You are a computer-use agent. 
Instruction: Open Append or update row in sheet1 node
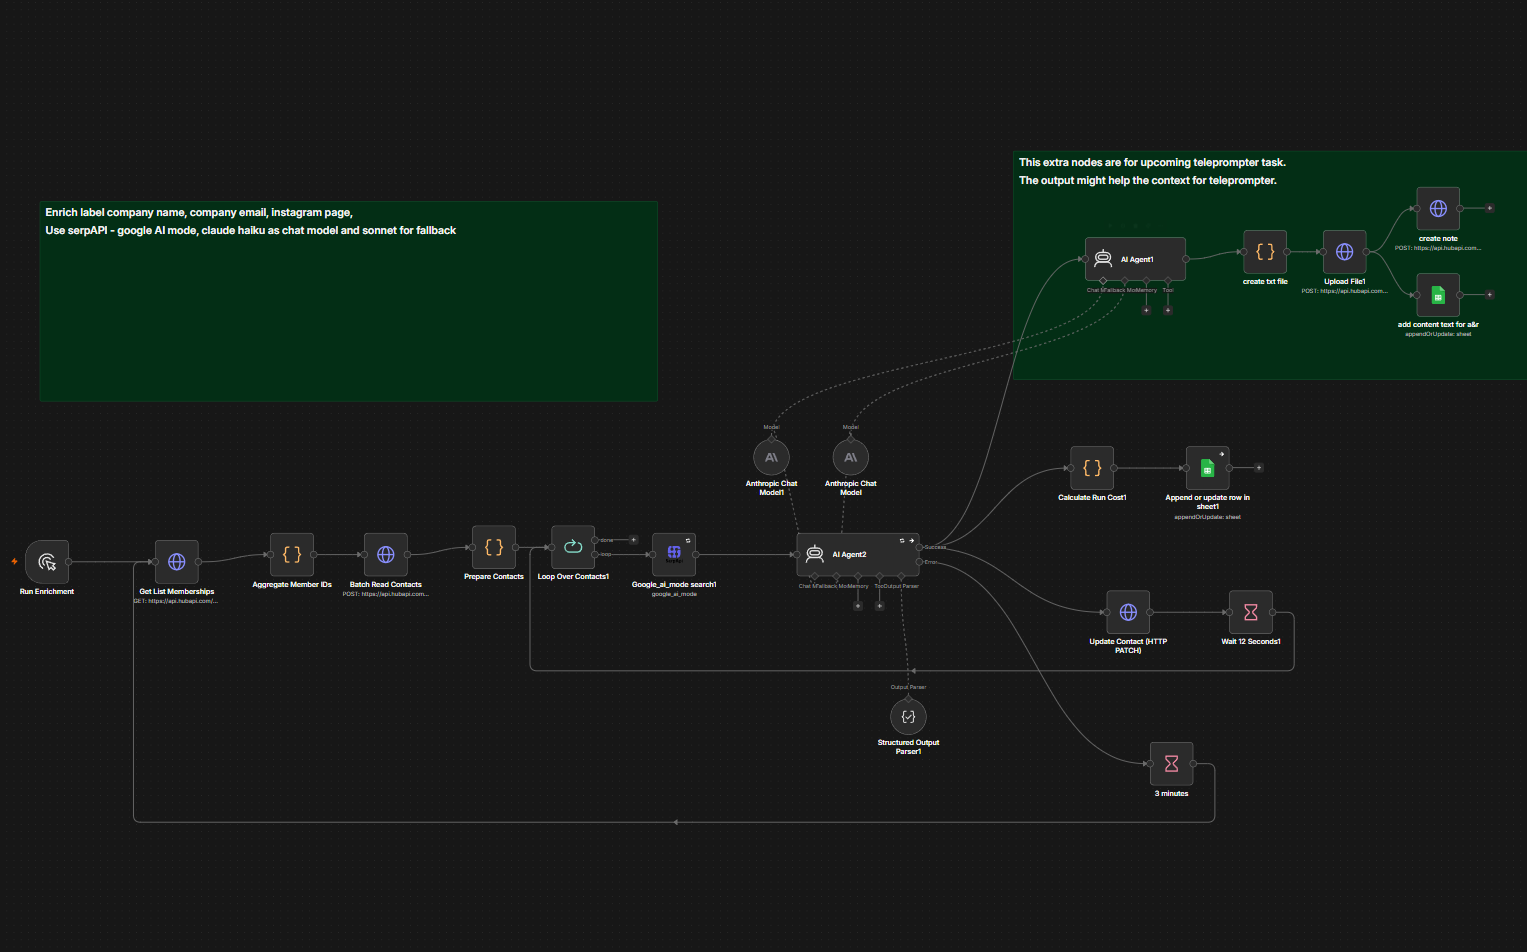point(1207,468)
